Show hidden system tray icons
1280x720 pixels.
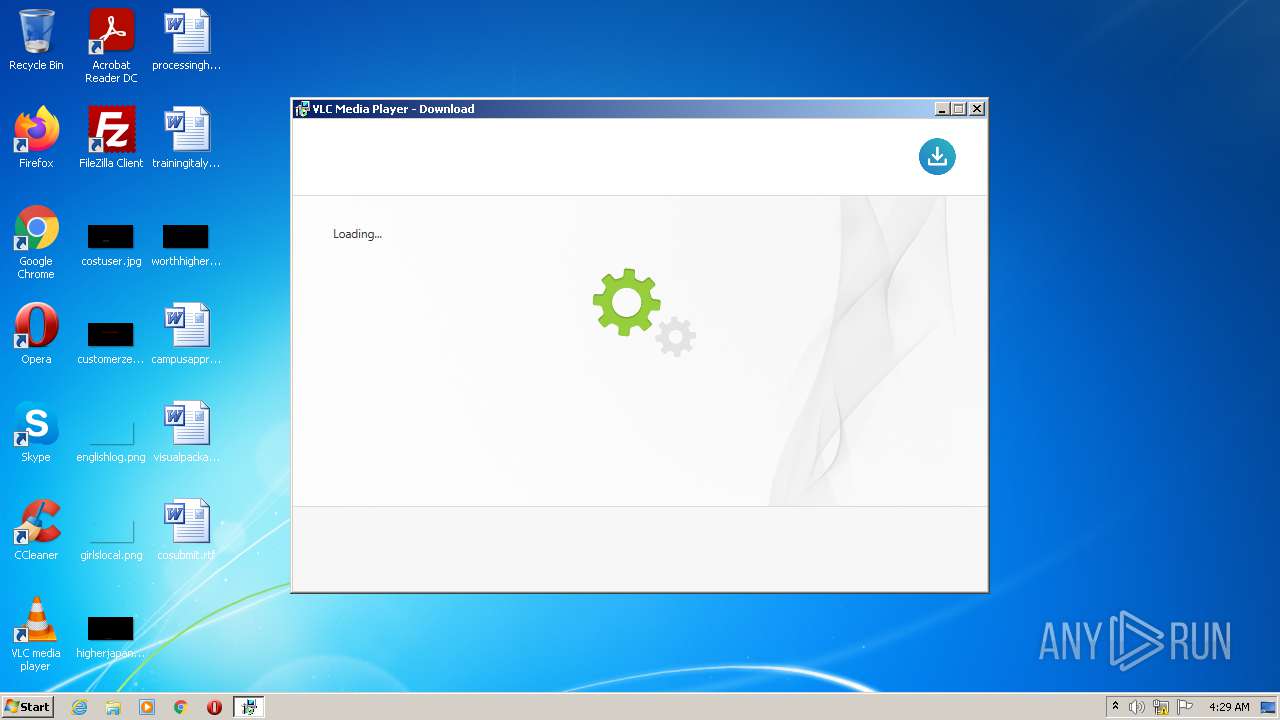(x=1115, y=707)
